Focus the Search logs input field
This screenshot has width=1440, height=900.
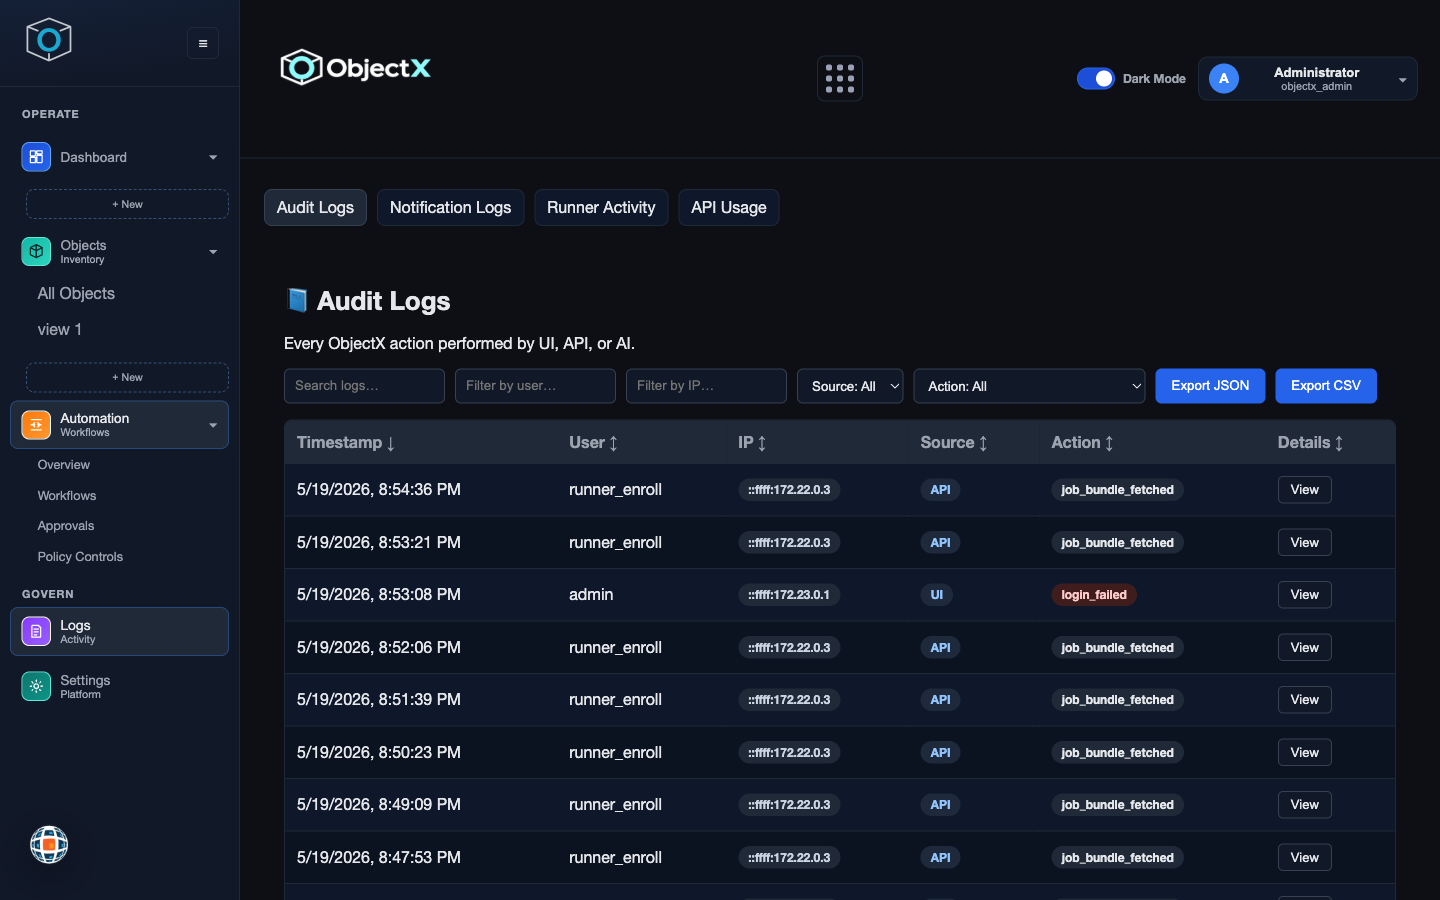click(364, 386)
